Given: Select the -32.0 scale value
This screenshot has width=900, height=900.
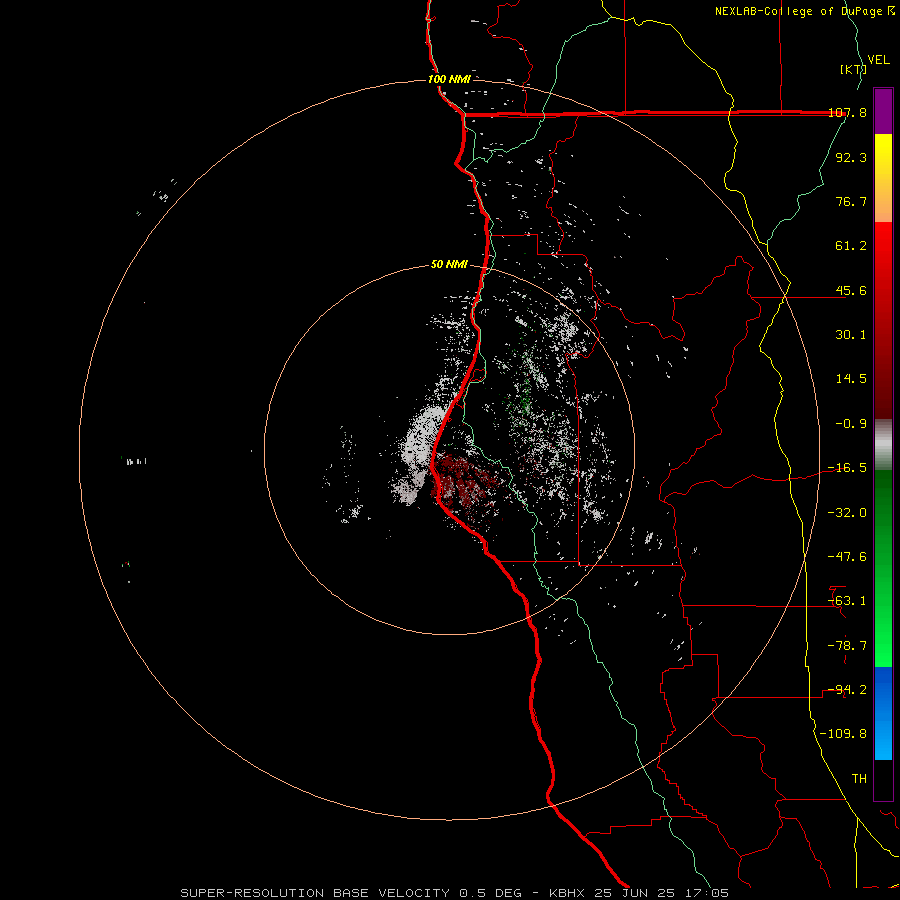Looking at the screenshot, I should (x=848, y=513).
